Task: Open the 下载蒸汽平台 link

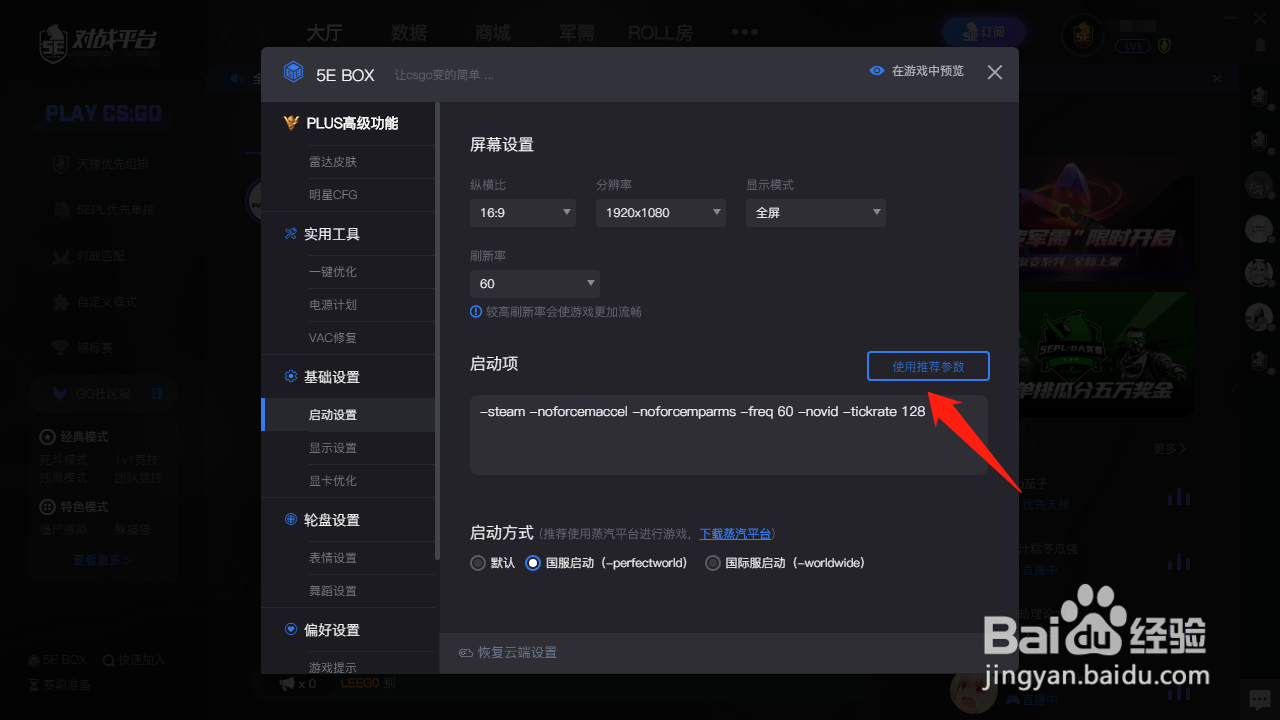Action: (x=735, y=533)
